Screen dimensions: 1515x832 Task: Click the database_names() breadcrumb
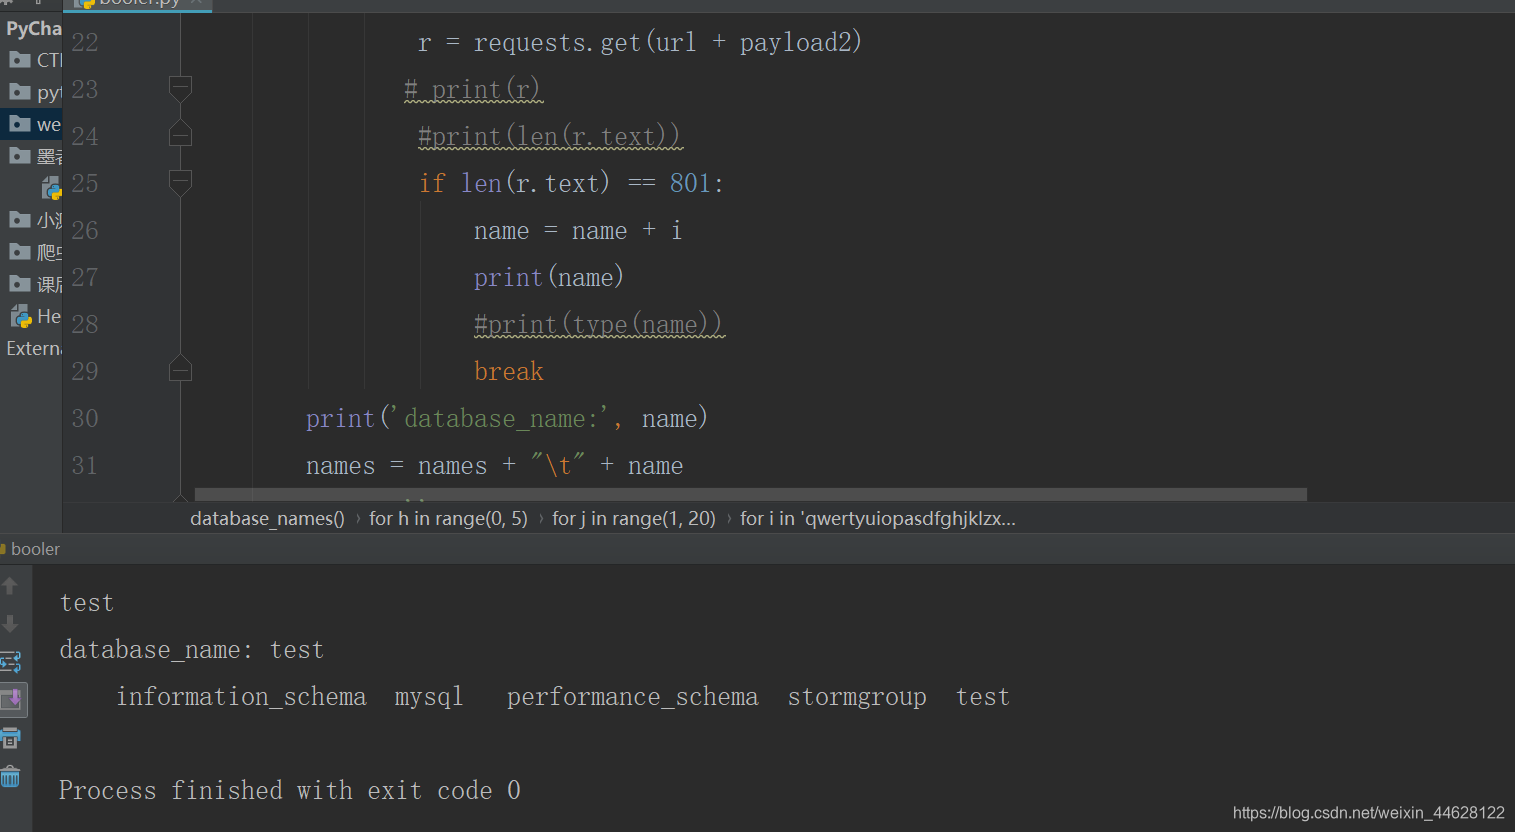coord(267,518)
